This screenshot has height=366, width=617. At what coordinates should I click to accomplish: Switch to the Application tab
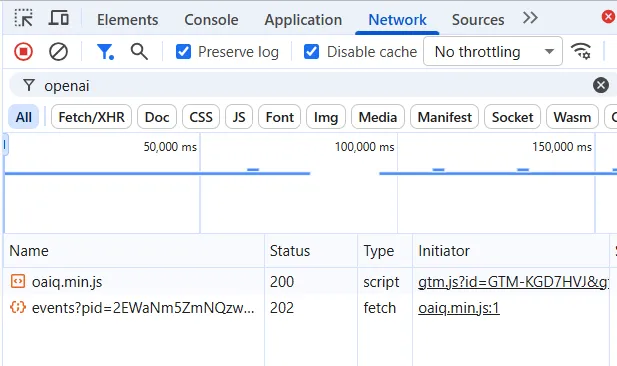click(303, 20)
